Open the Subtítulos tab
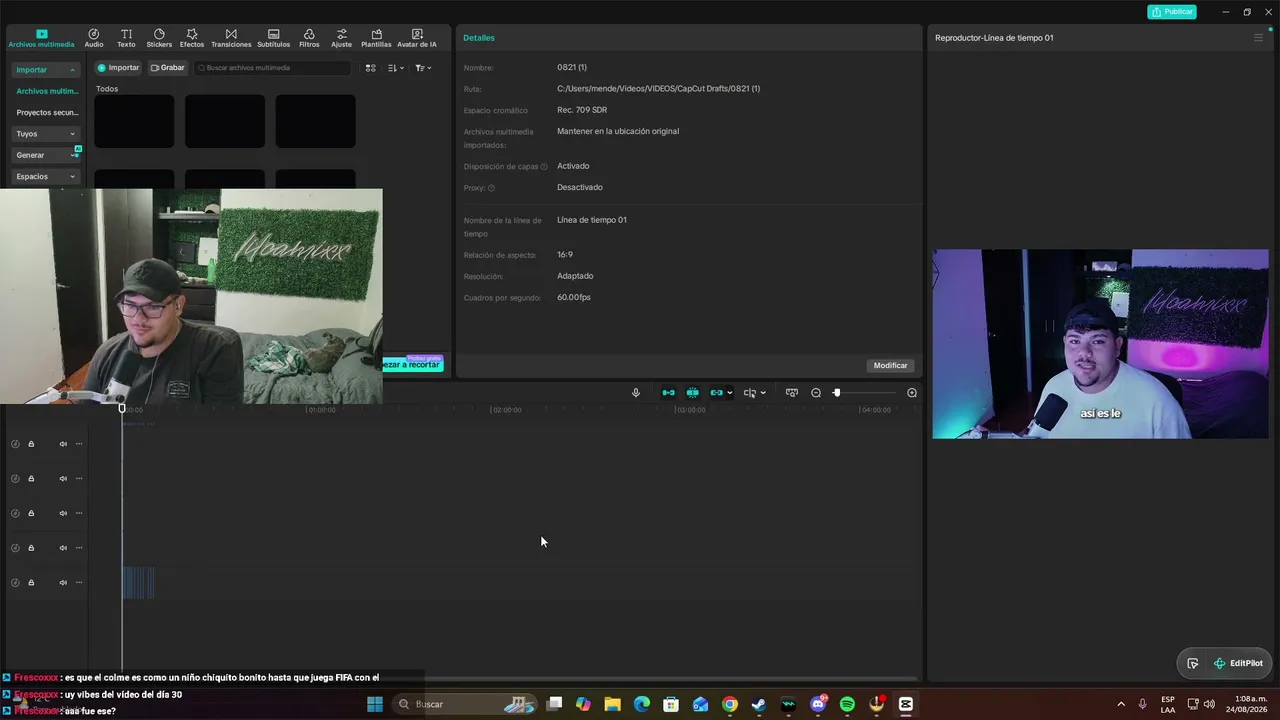1280x720 pixels. [273, 38]
